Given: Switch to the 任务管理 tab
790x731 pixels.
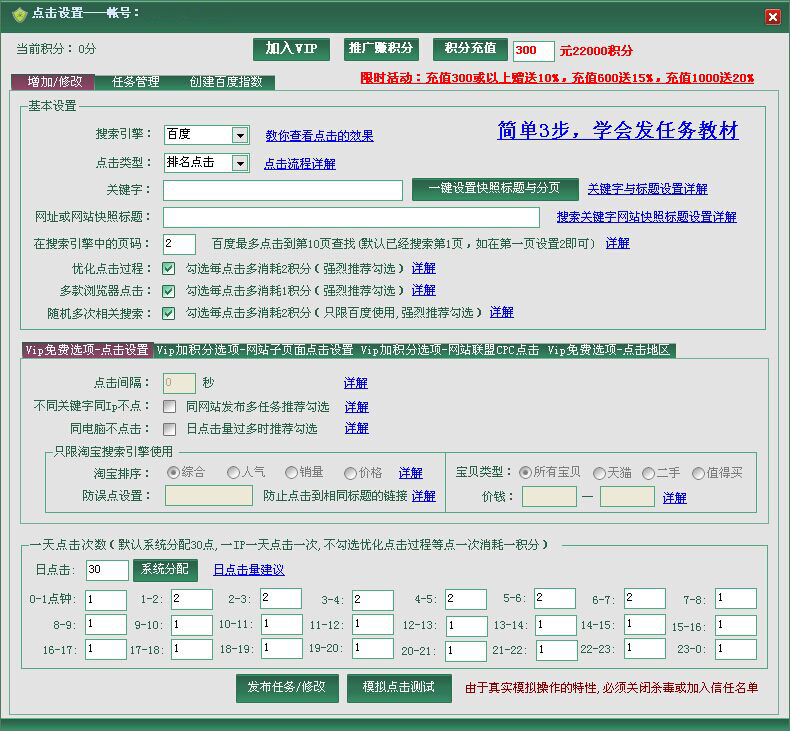Looking at the screenshot, I should click(x=135, y=82).
